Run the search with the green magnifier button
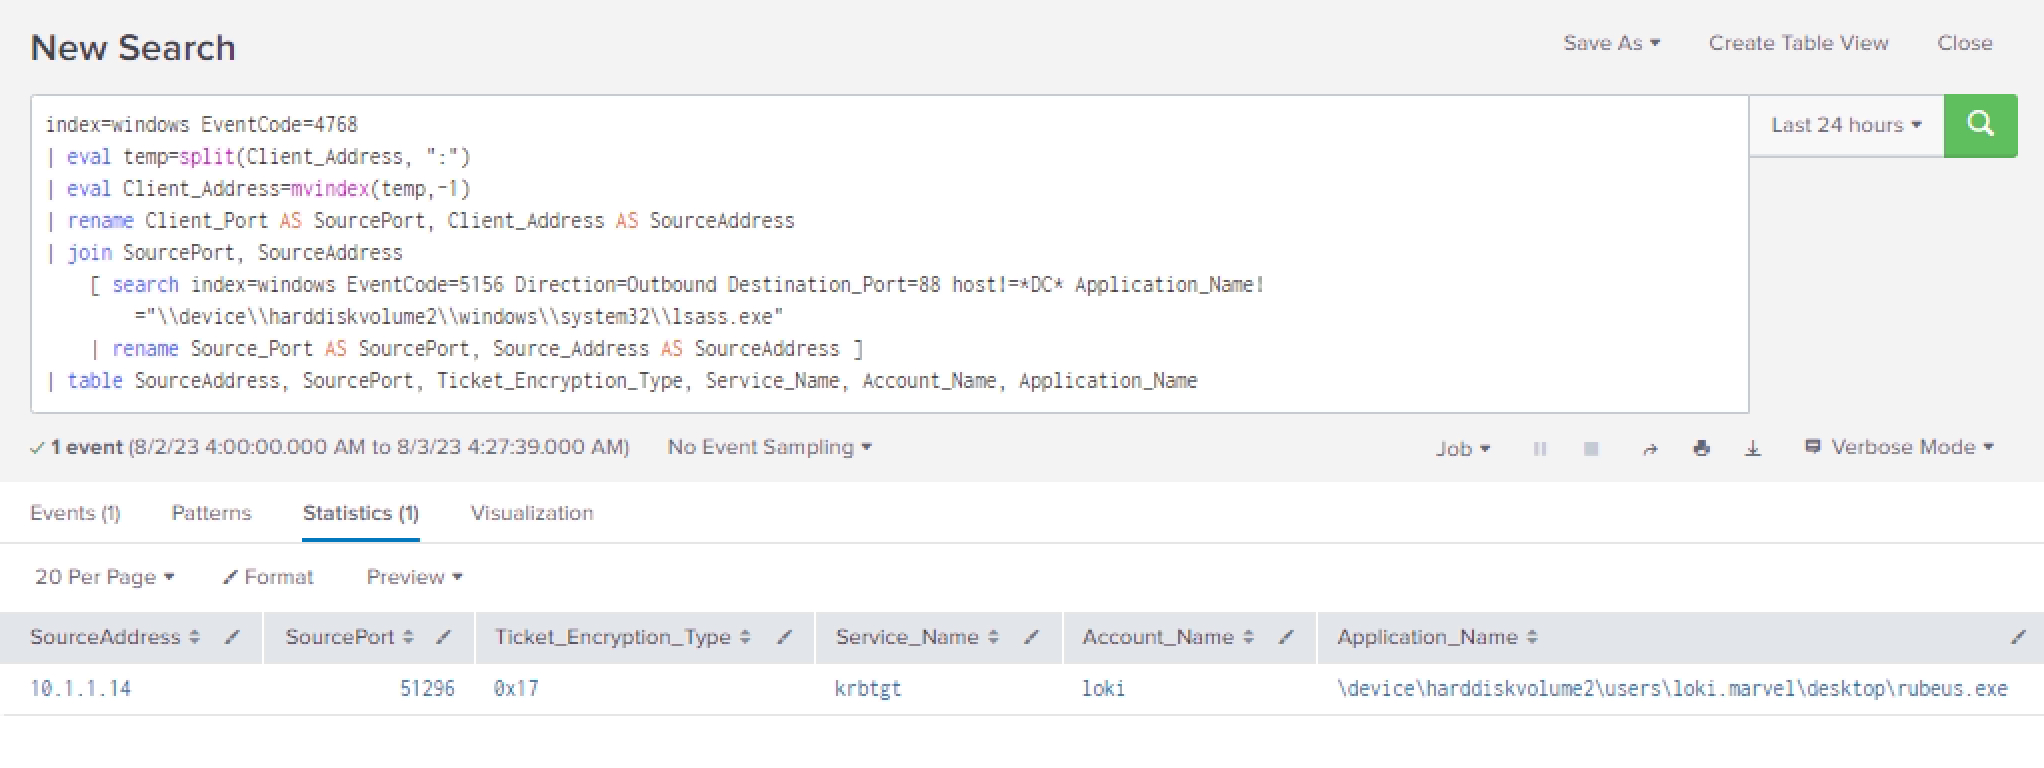 [1980, 125]
